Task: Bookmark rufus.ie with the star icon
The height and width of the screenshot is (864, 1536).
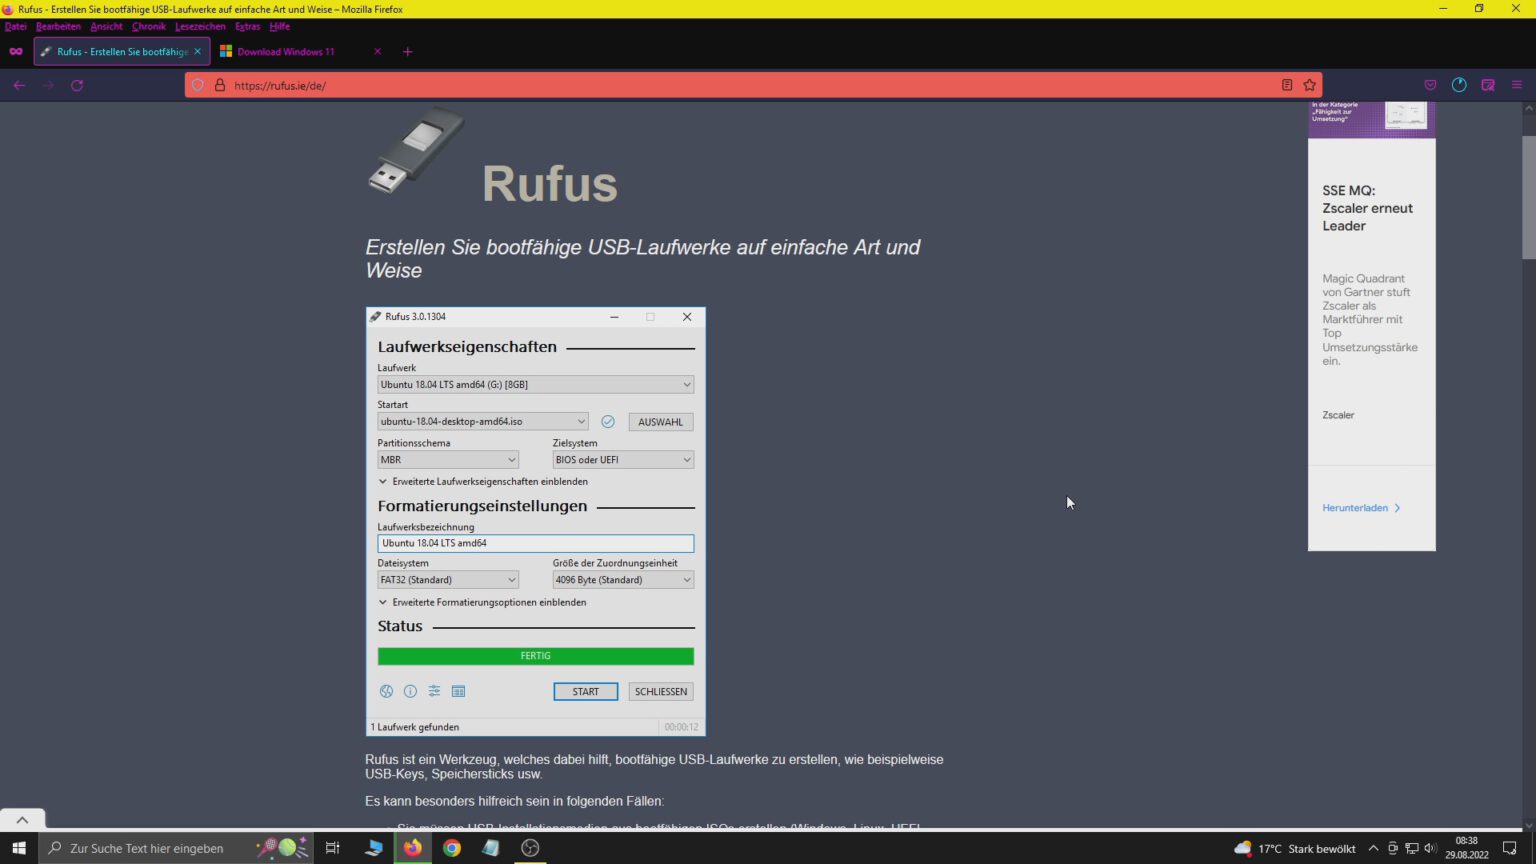Action: (x=1310, y=85)
